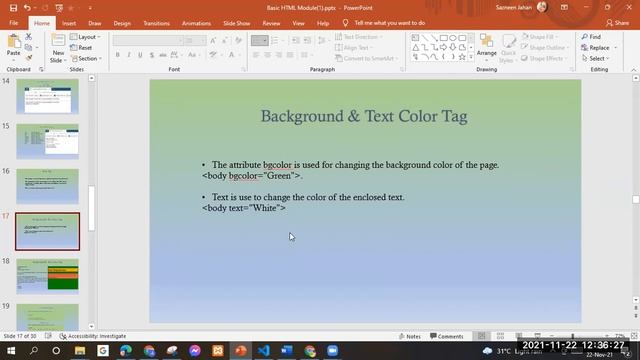Click the New Slide icon
The width and height of the screenshot is (640, 360).
coord(58,41)
